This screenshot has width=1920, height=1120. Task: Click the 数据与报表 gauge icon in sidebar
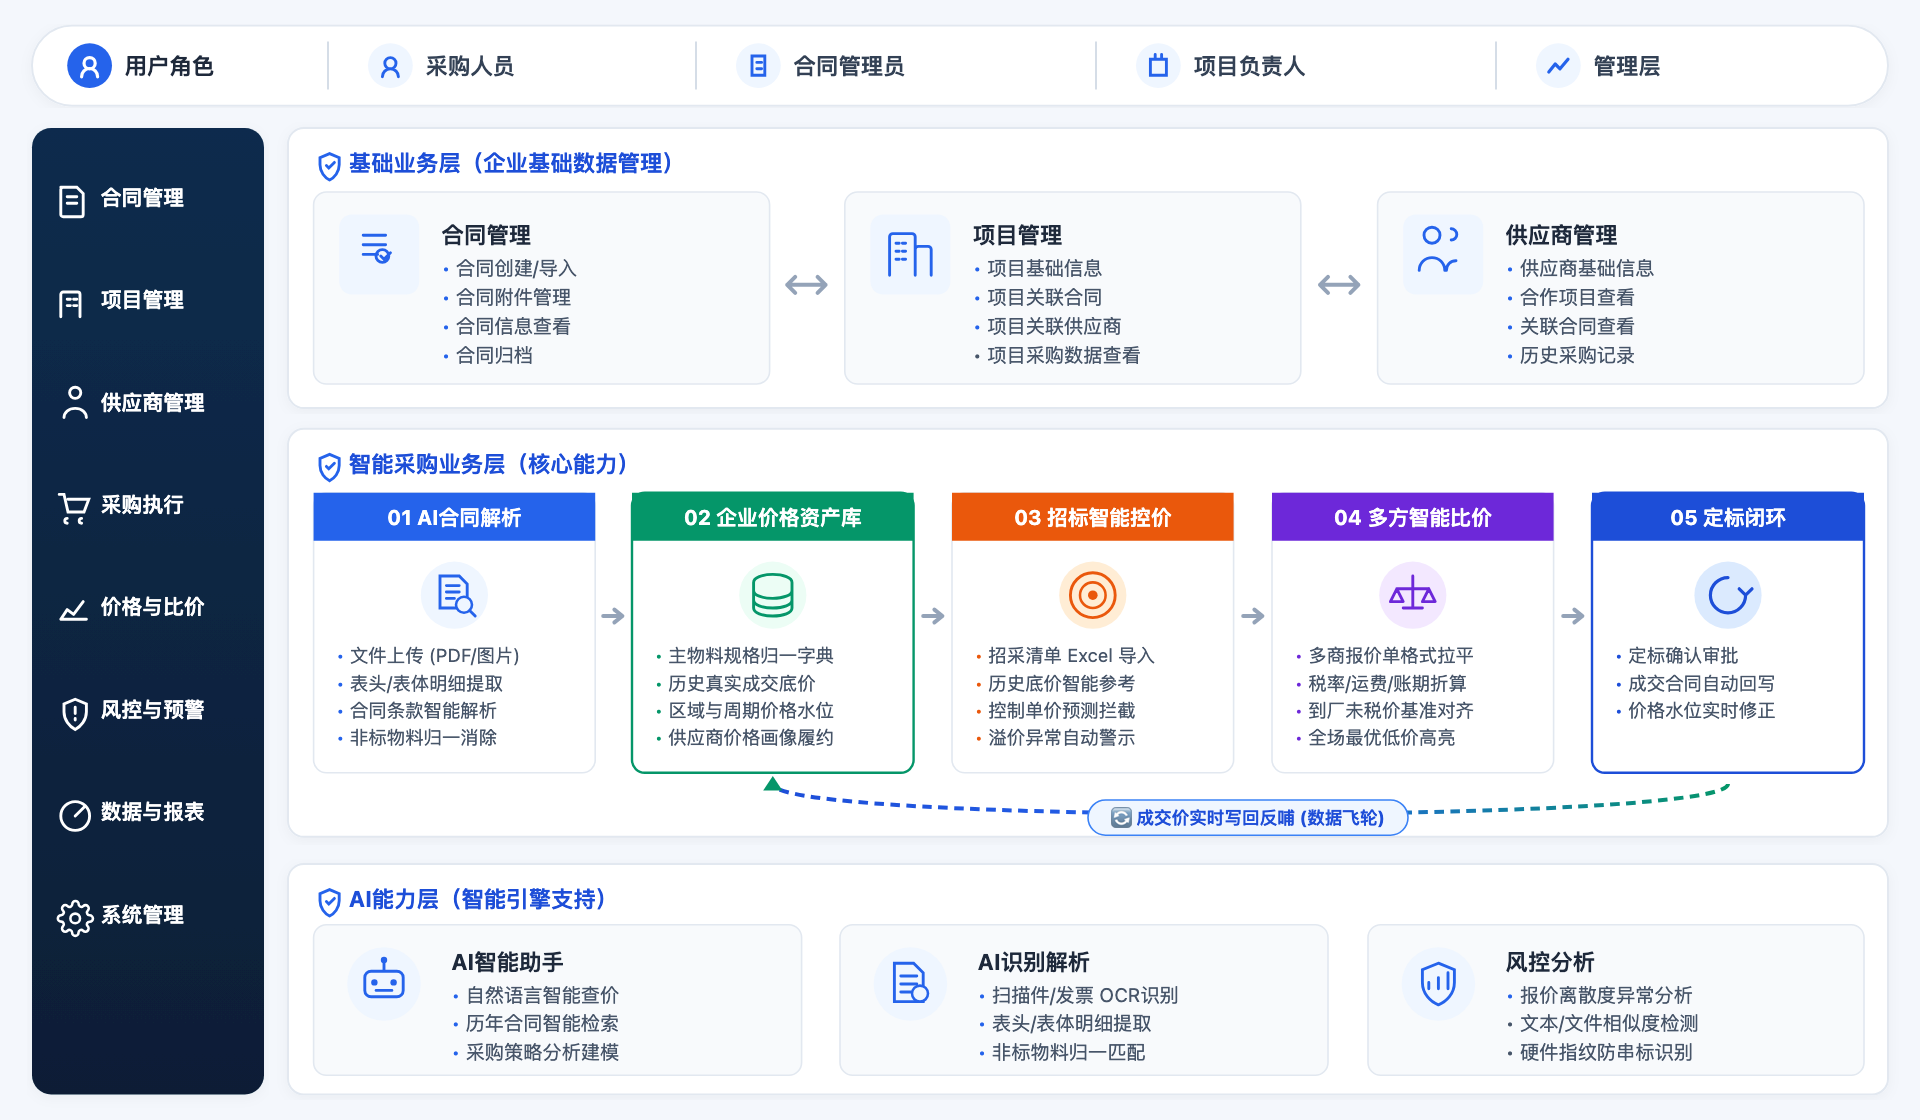click(x=74, y=815)
